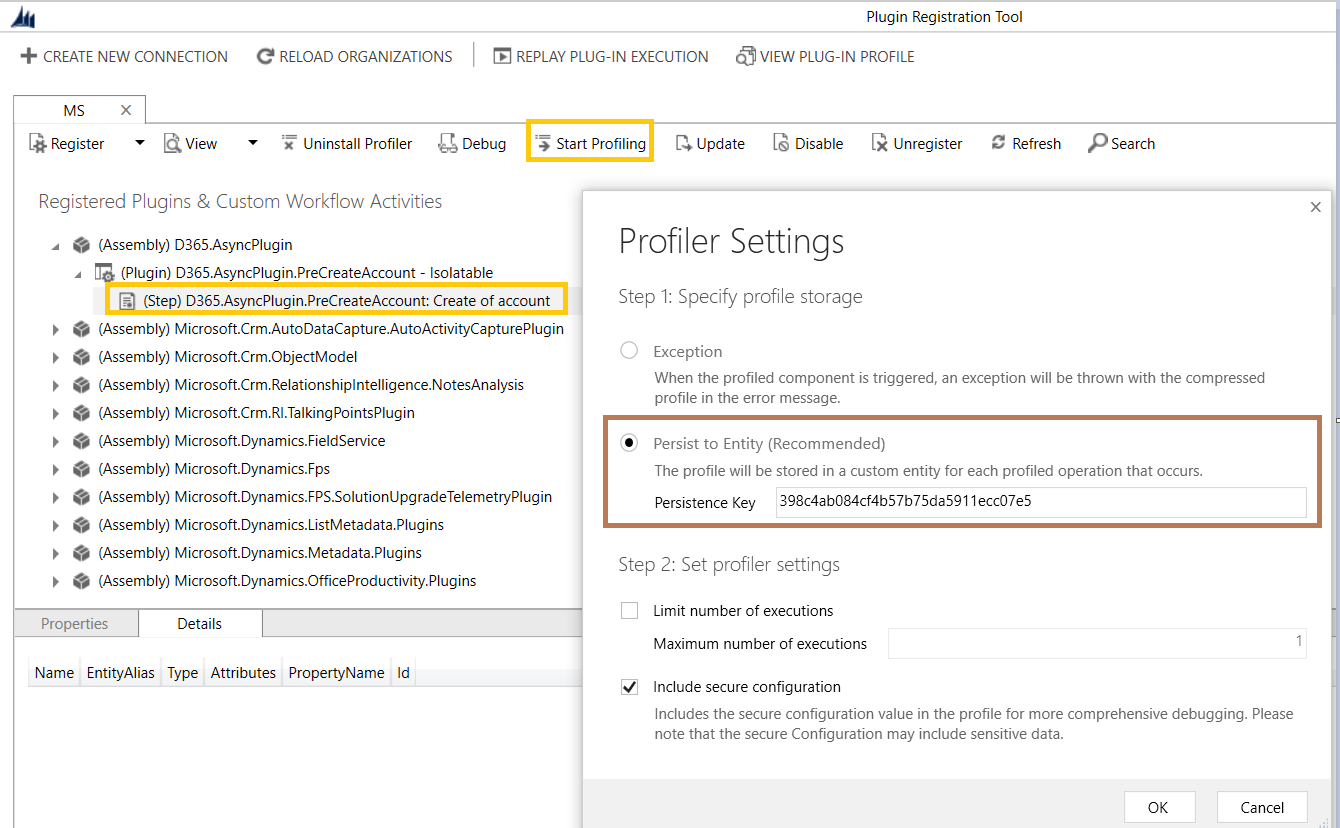Open the Search function

[x=1121, y=142]
